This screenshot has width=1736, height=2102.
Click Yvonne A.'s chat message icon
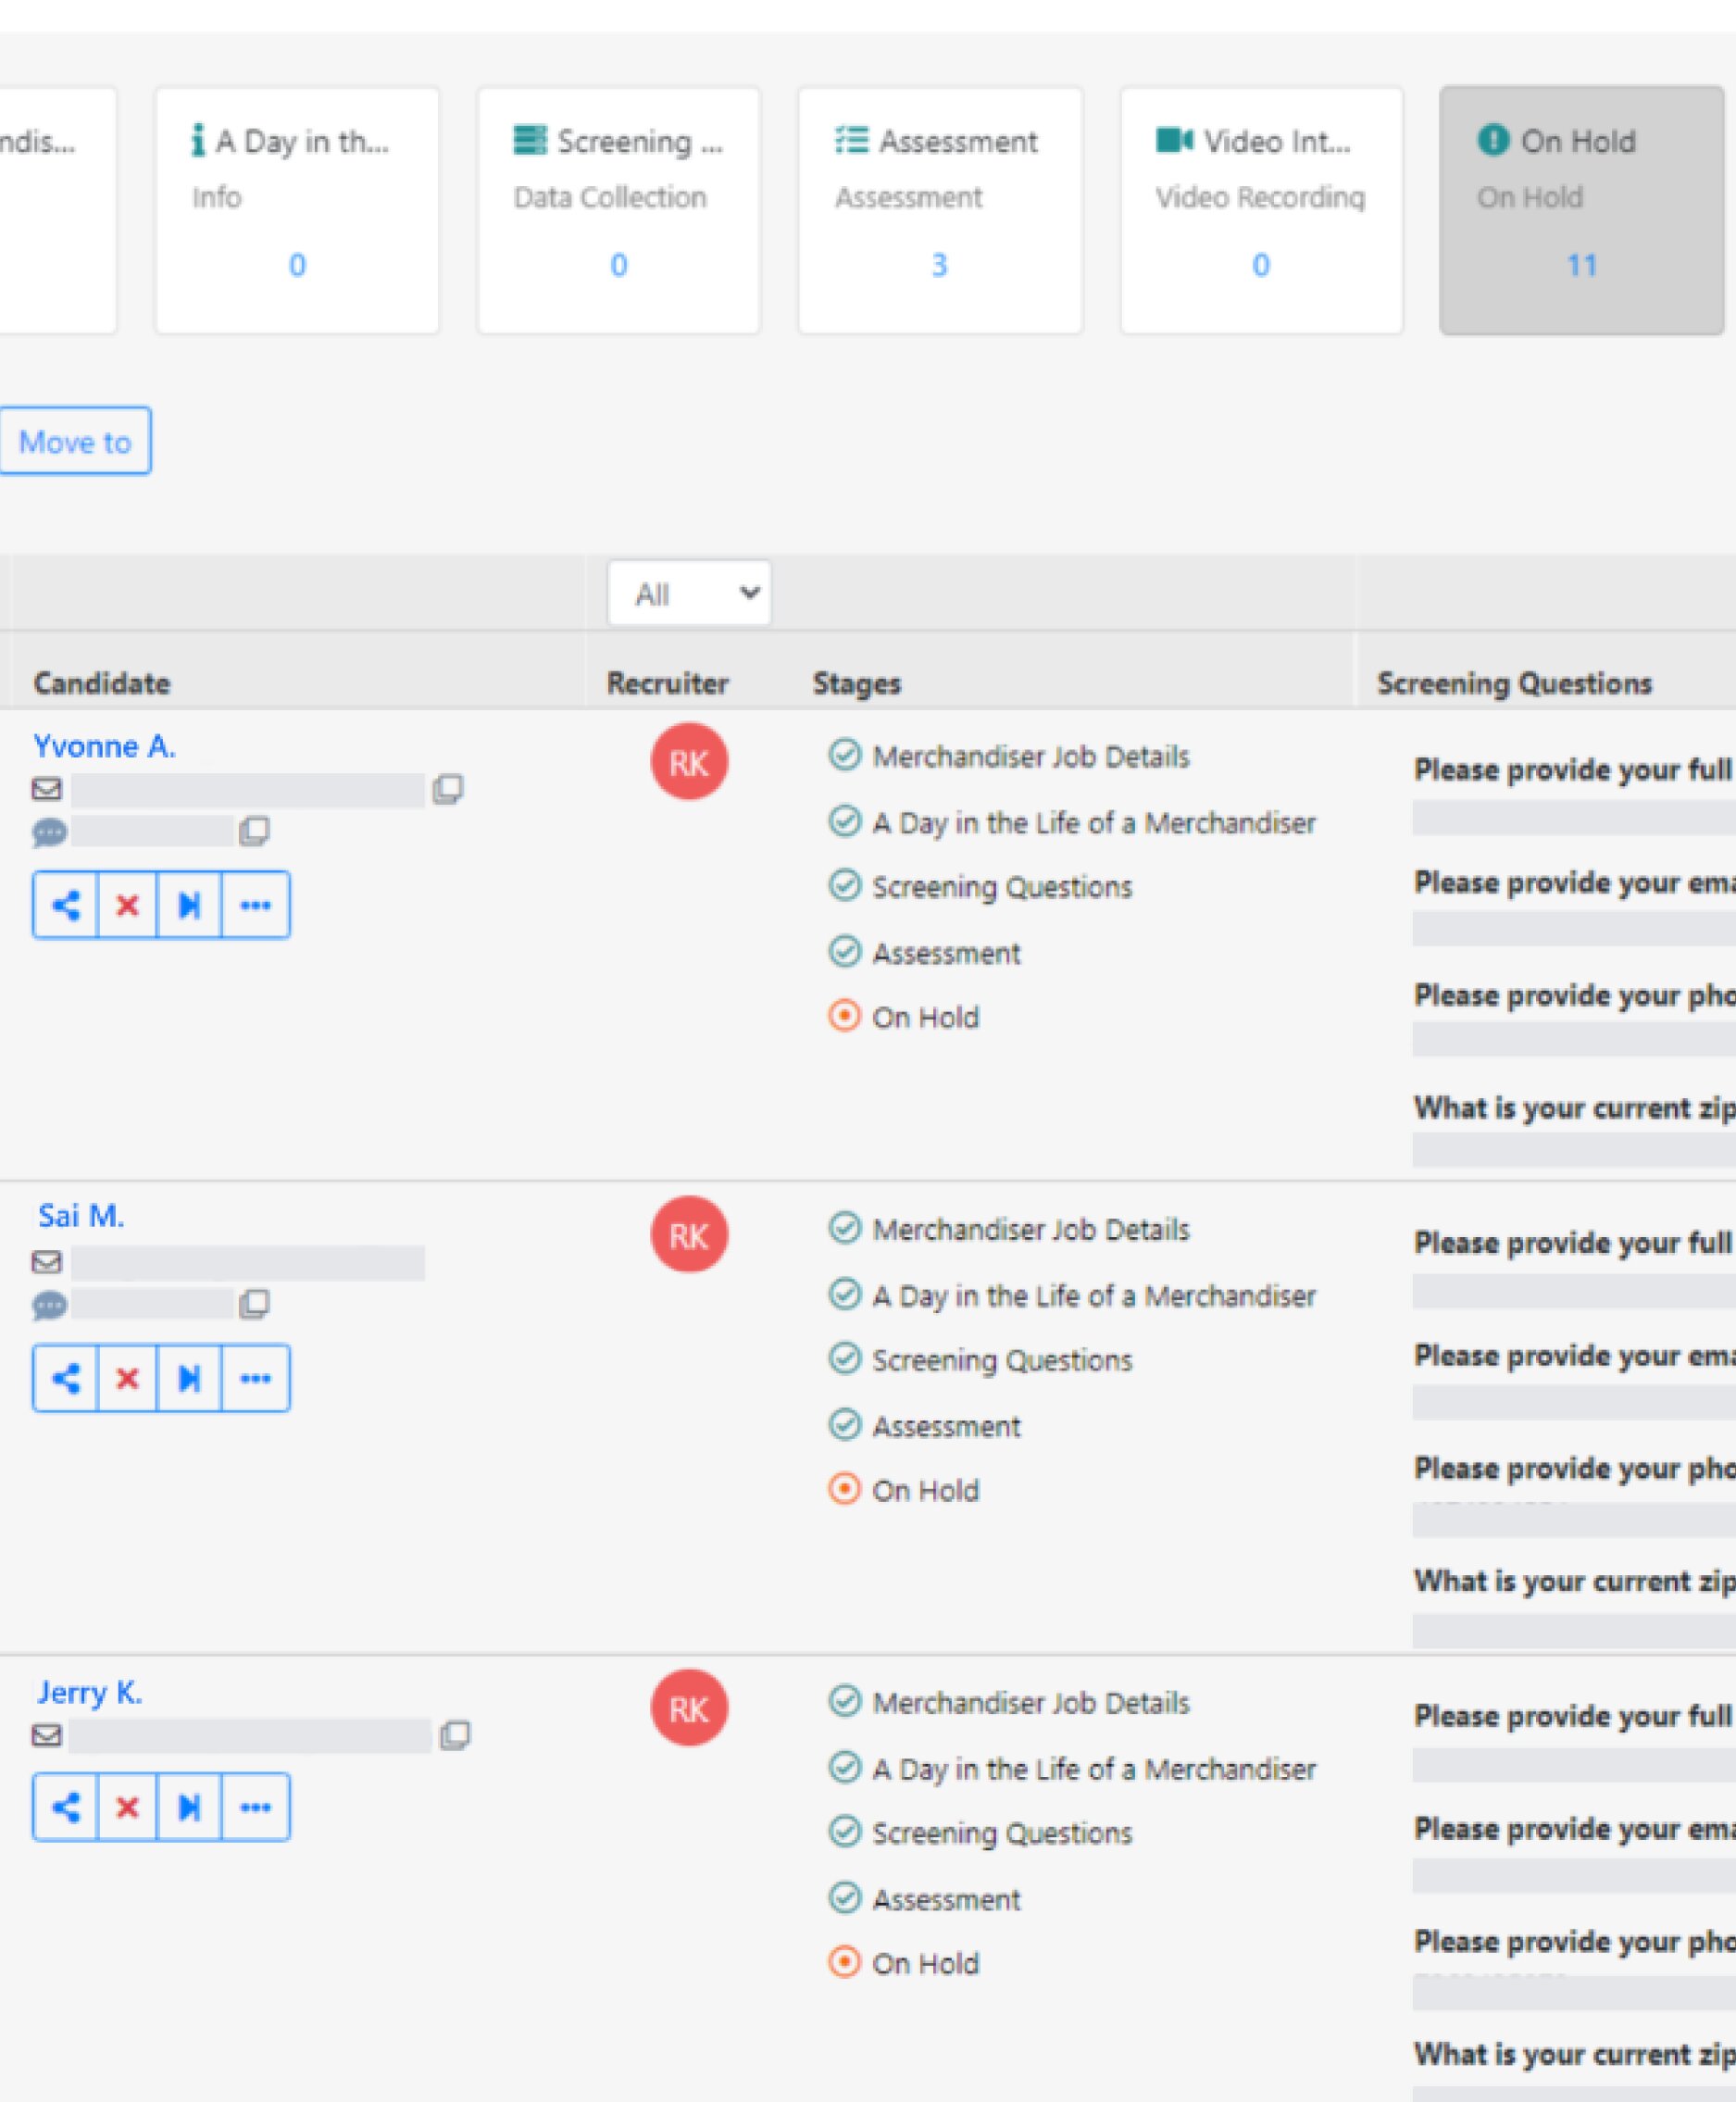click(x=49, y=832)
